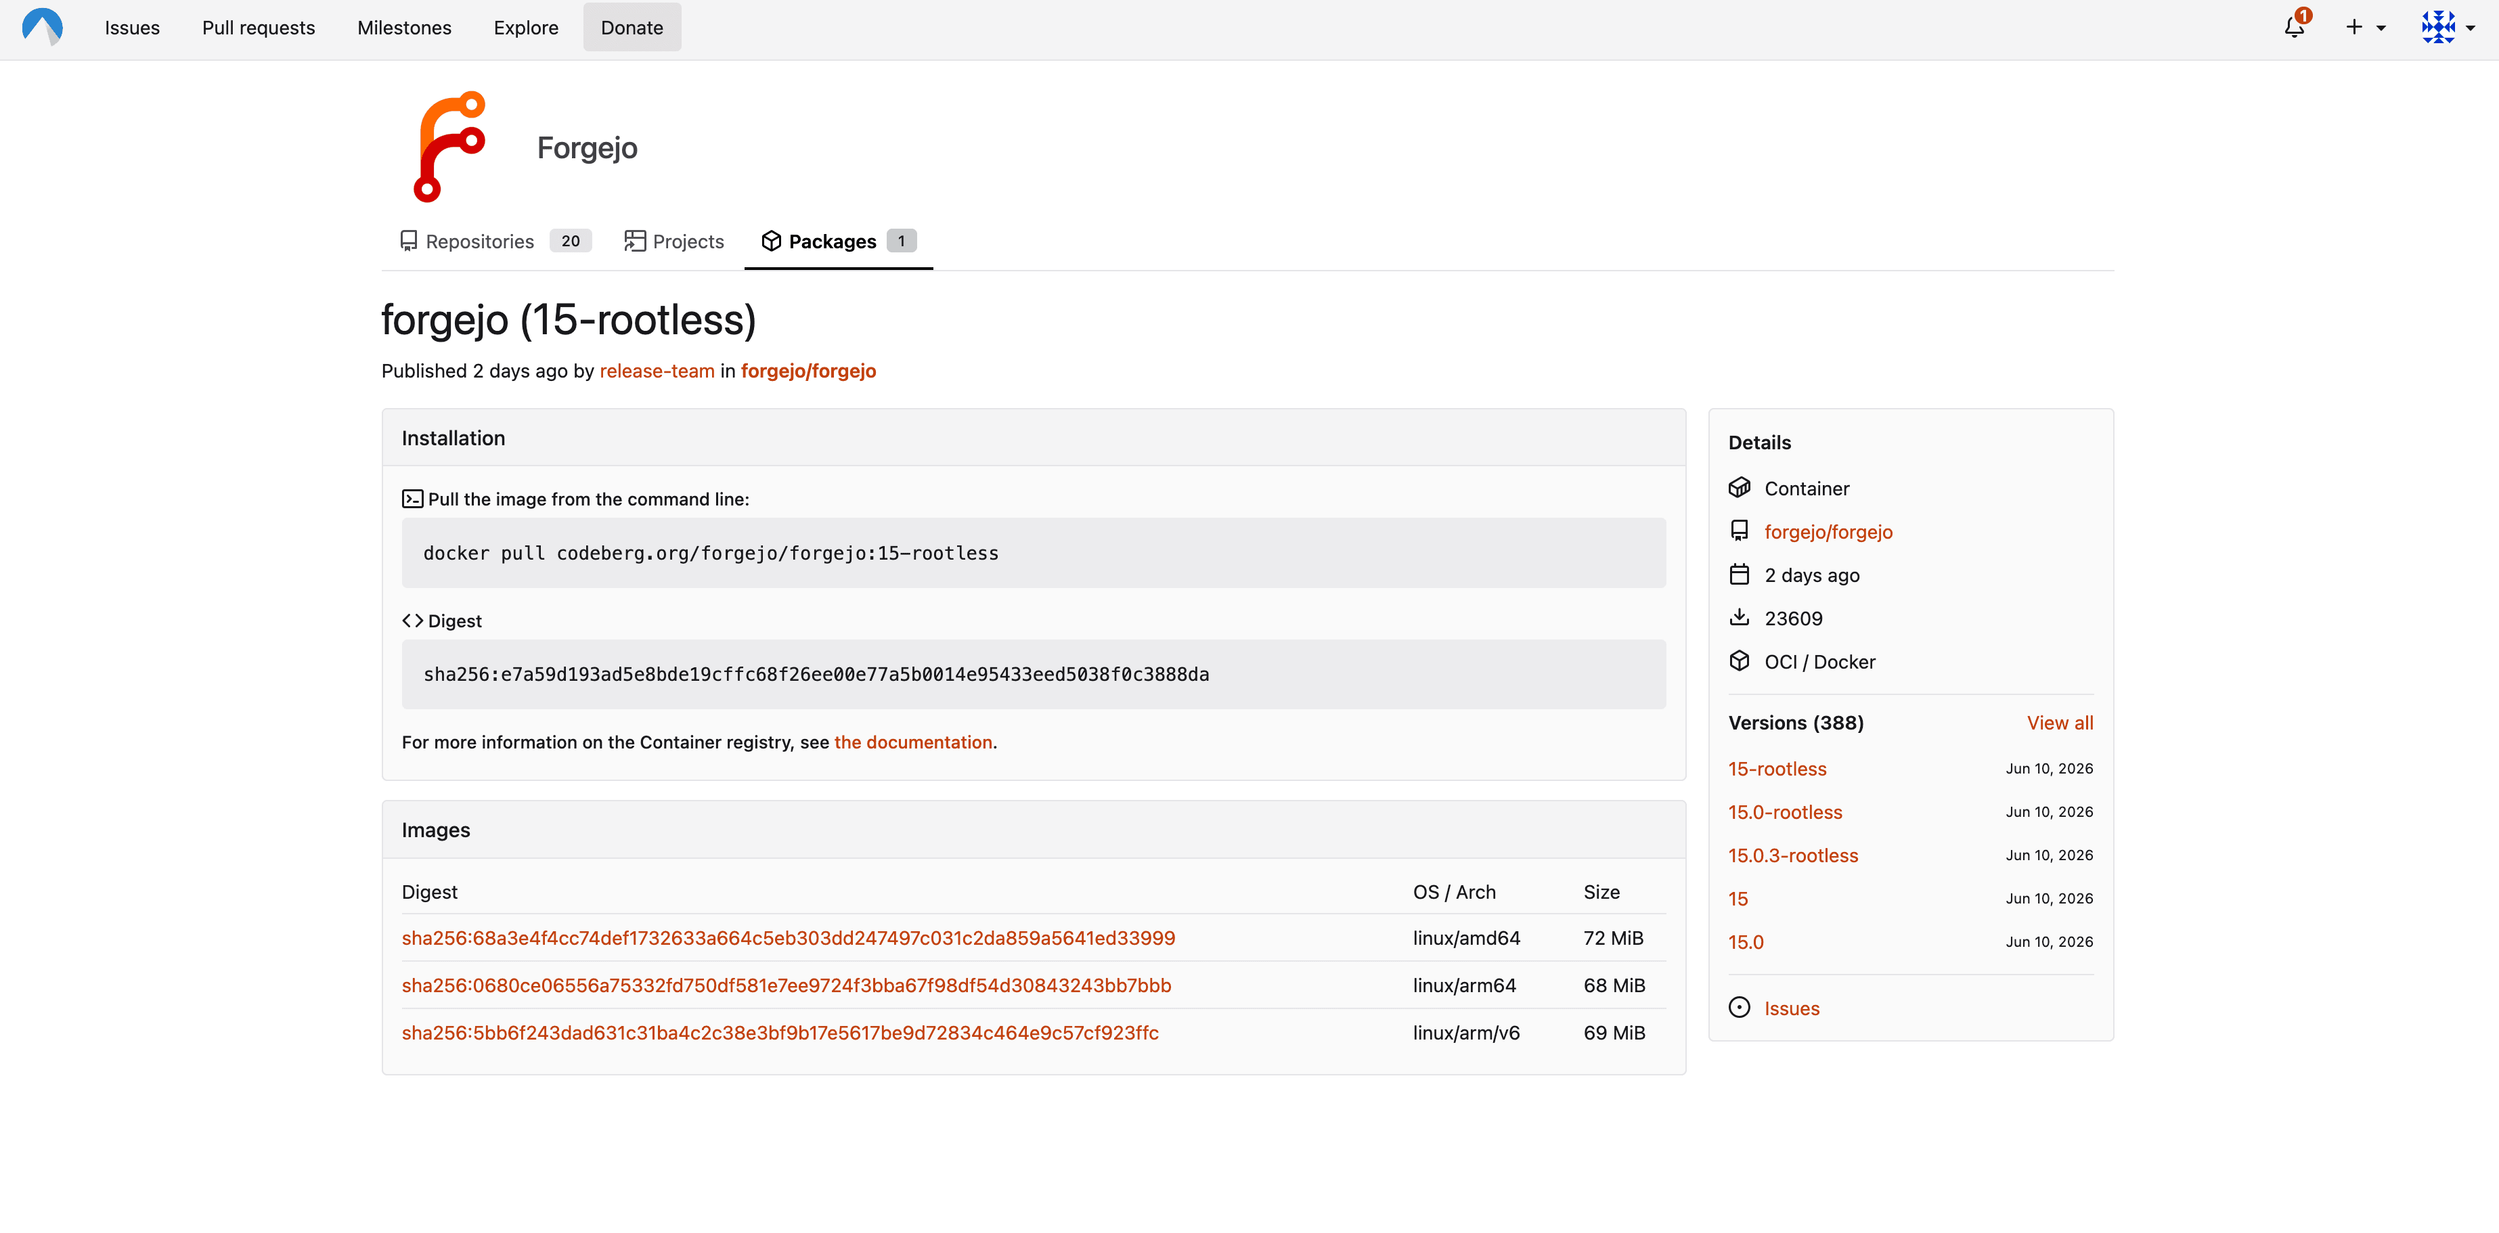Open the notifications bell icon

pyautogui.click(x=2295, y=27)
